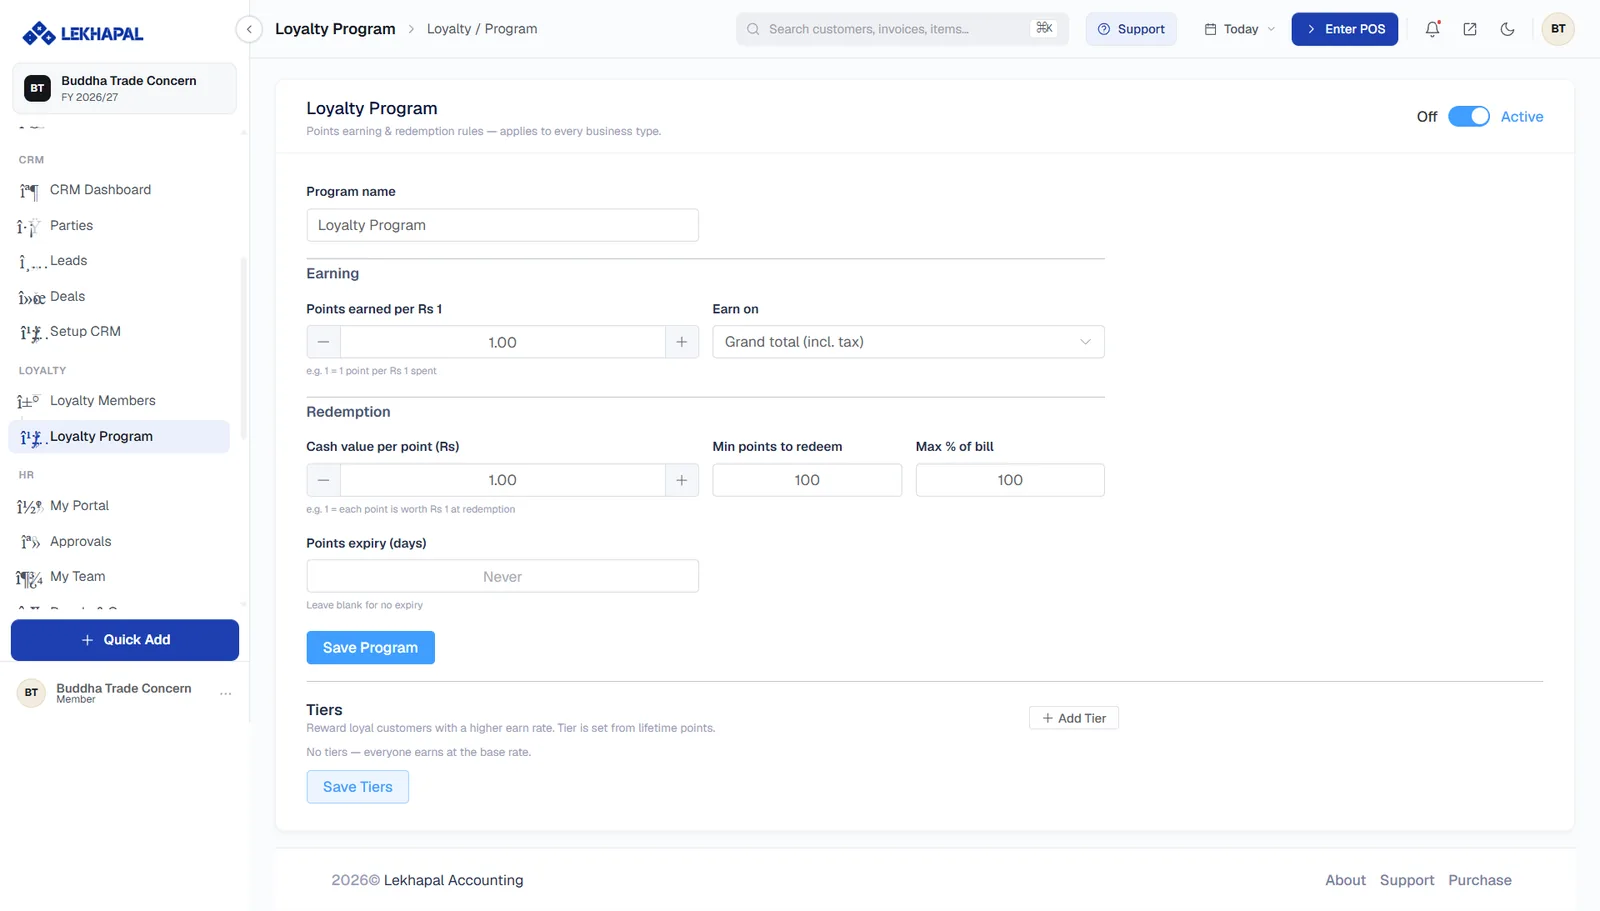Viewport: 1600px width, 911px height.
Task: Open the notifications bell
Action: pos(1432,29)
